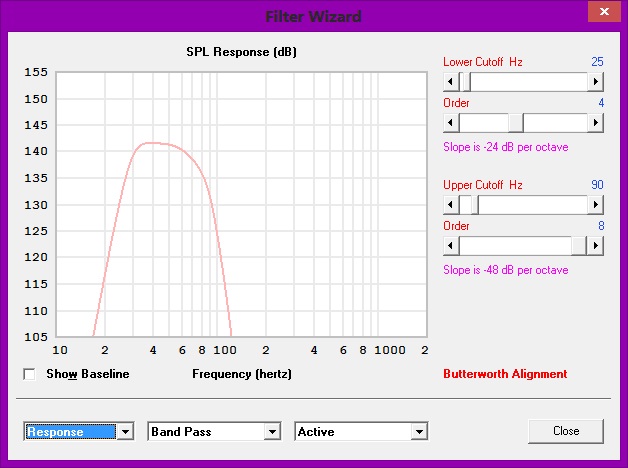Click the upper Order slider track left of thumb
This screenshot has height=468, width=628.
click(x=515, y=245)
